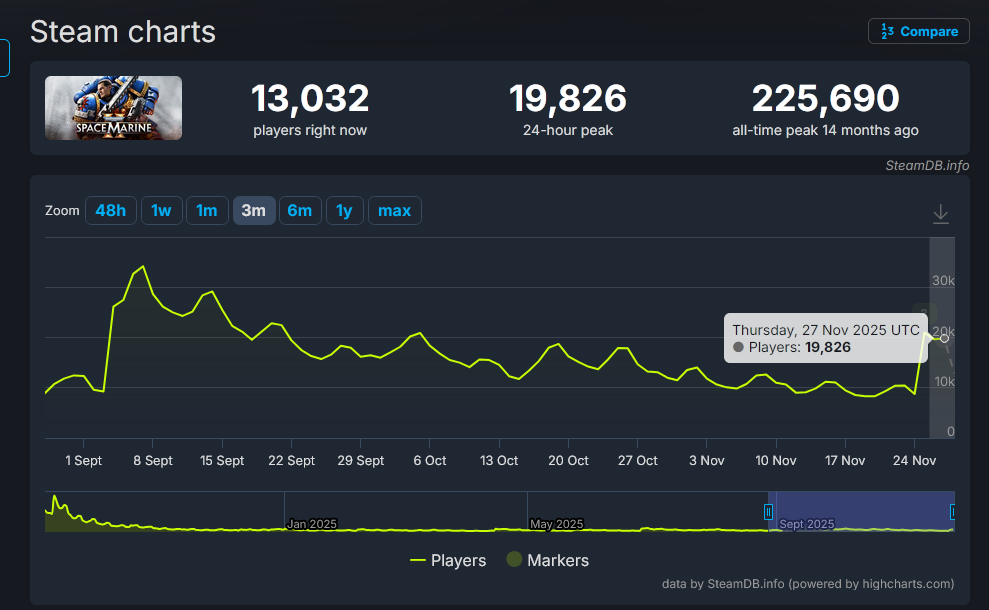Set chart zoom to 1y
Image resolution: width=989 pixels, height=610 pixels.
344,211
